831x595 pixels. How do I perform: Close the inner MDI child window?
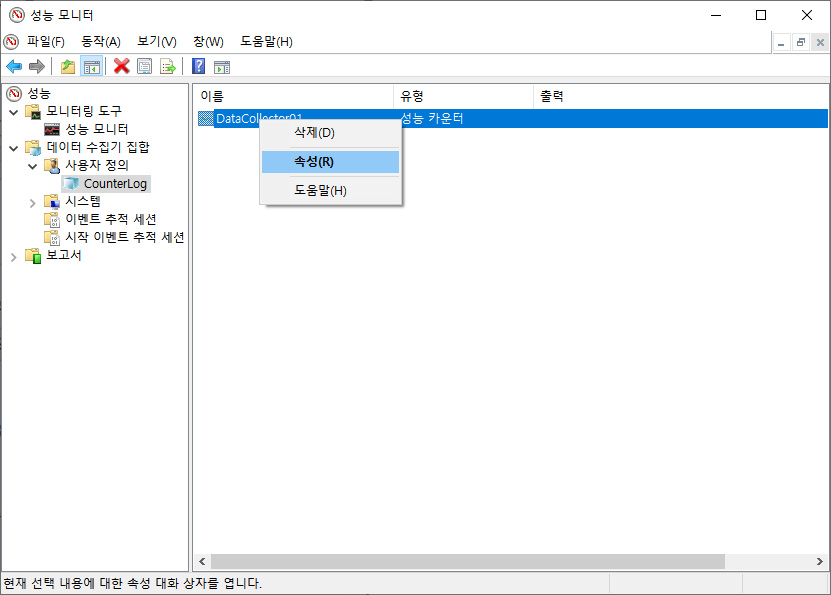820,42
